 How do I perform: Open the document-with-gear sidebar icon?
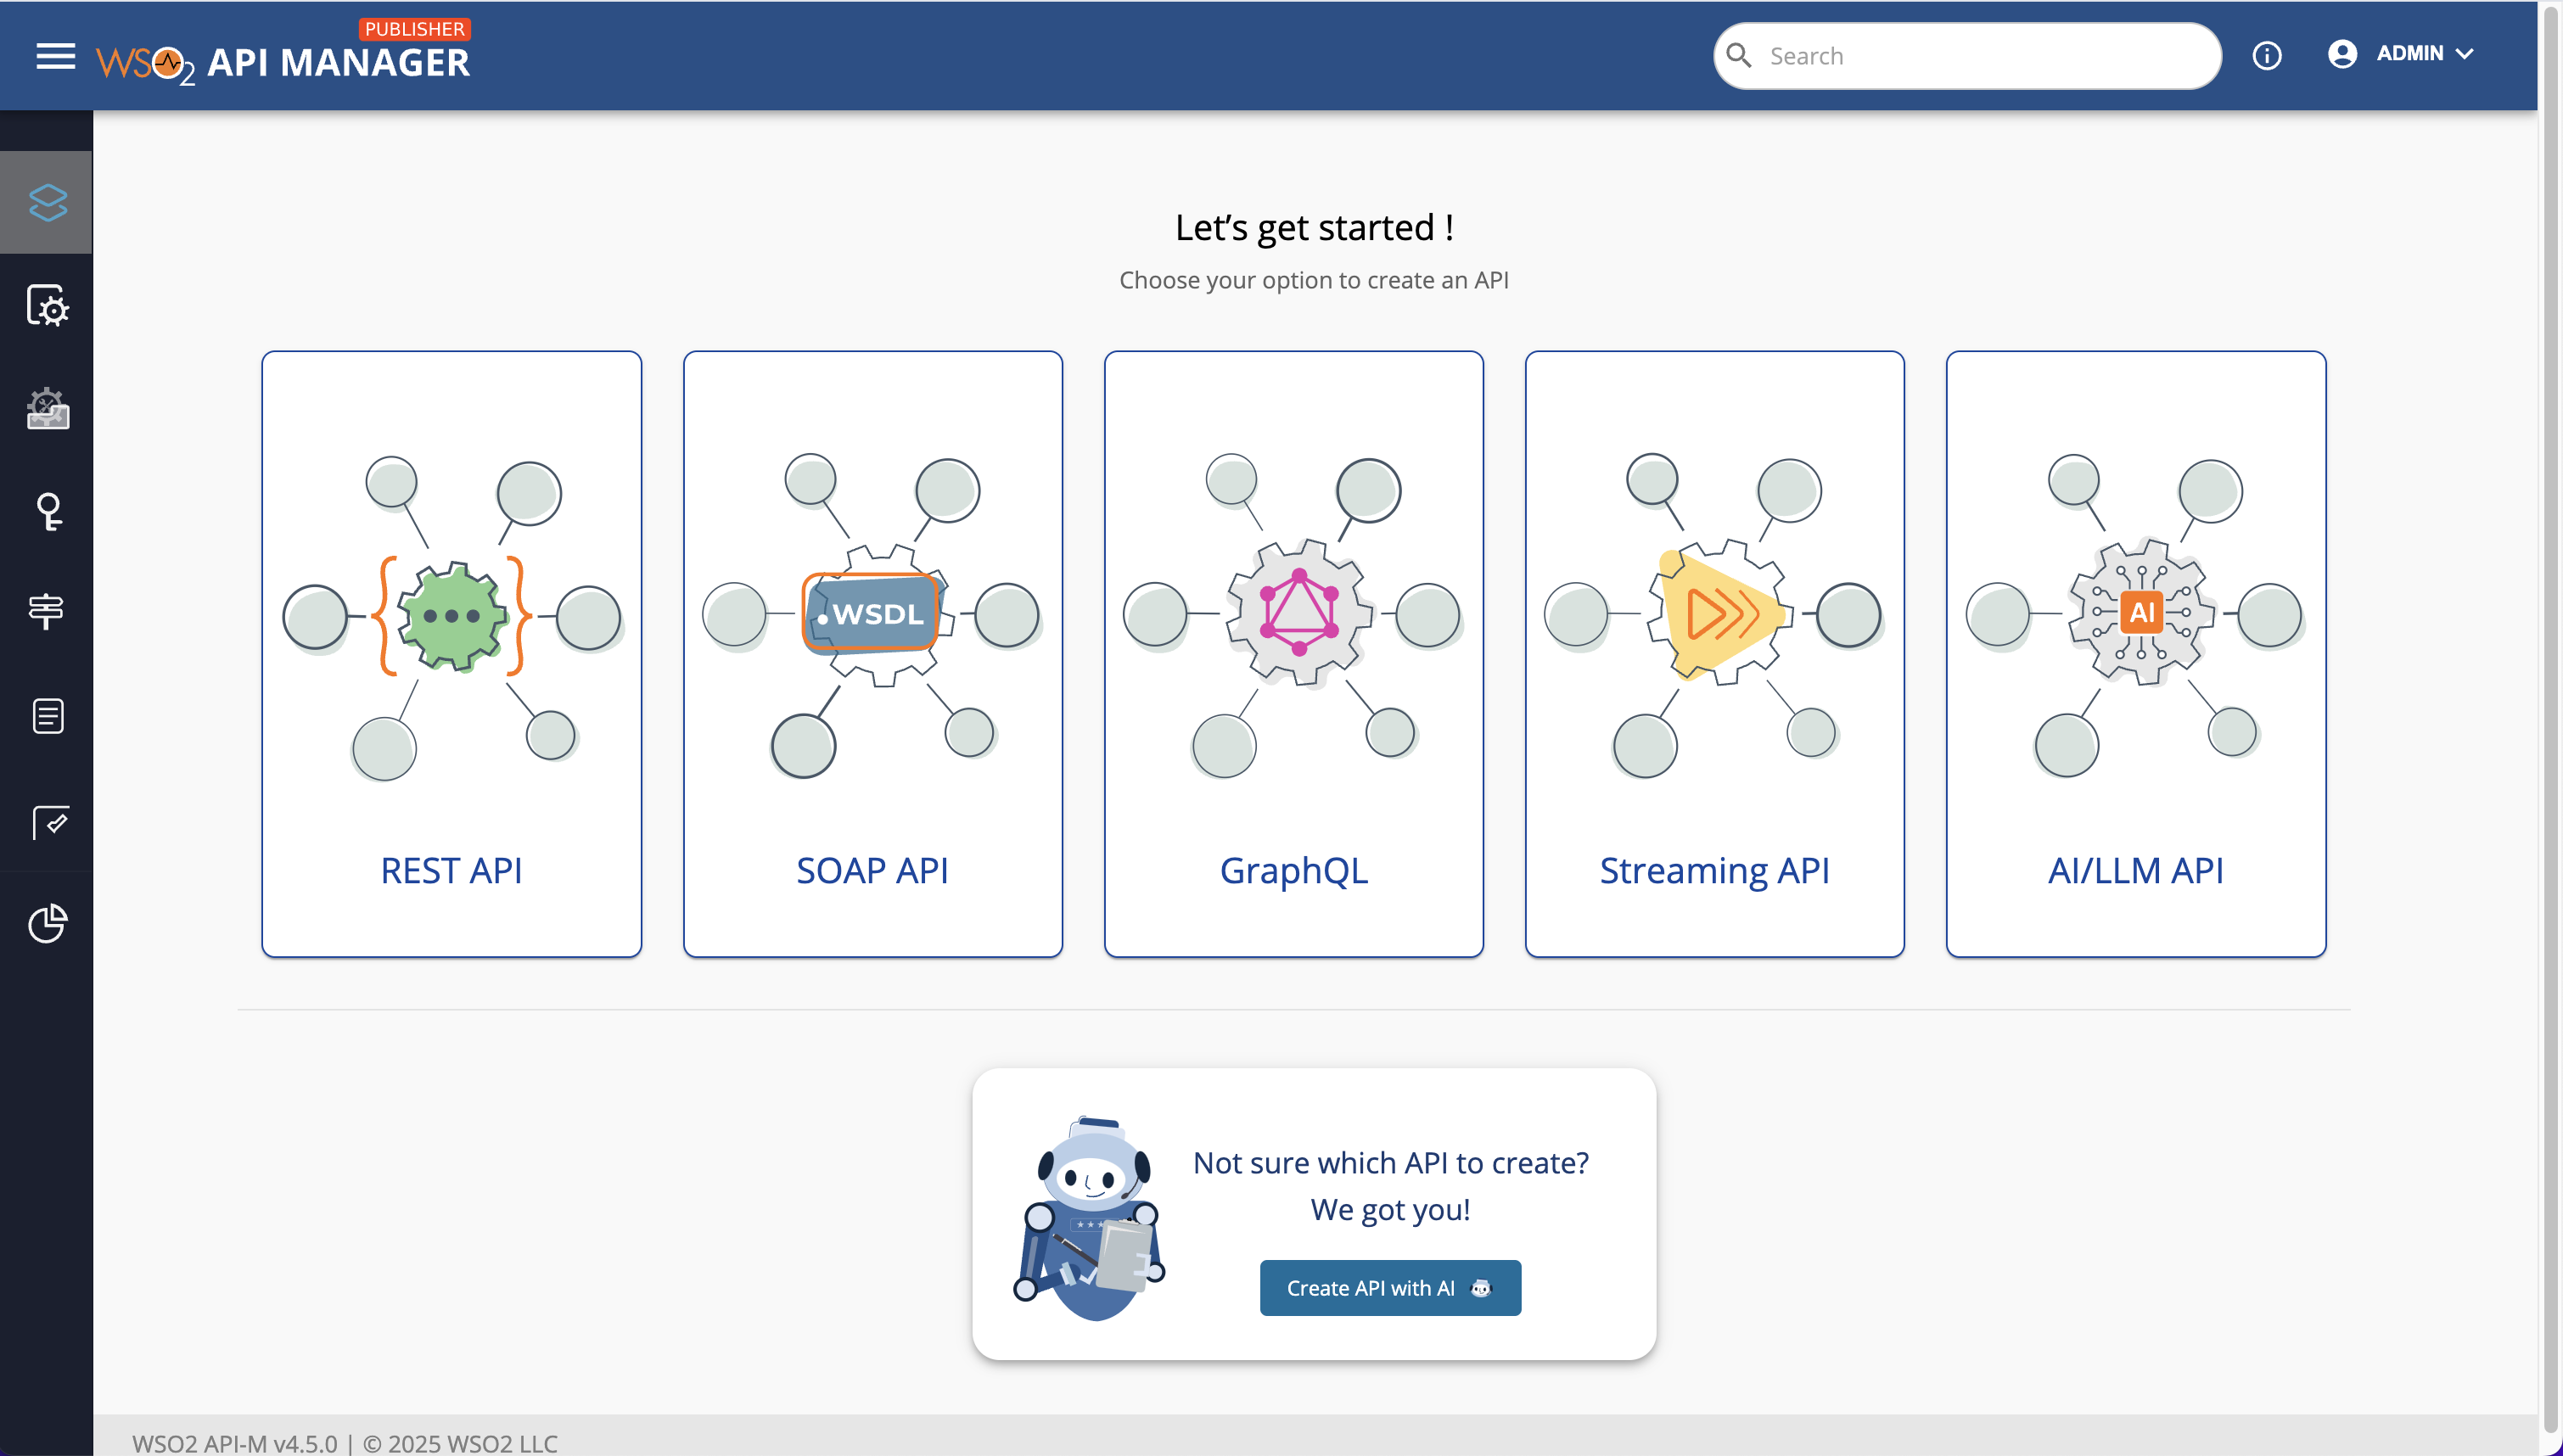pos(47,306)
